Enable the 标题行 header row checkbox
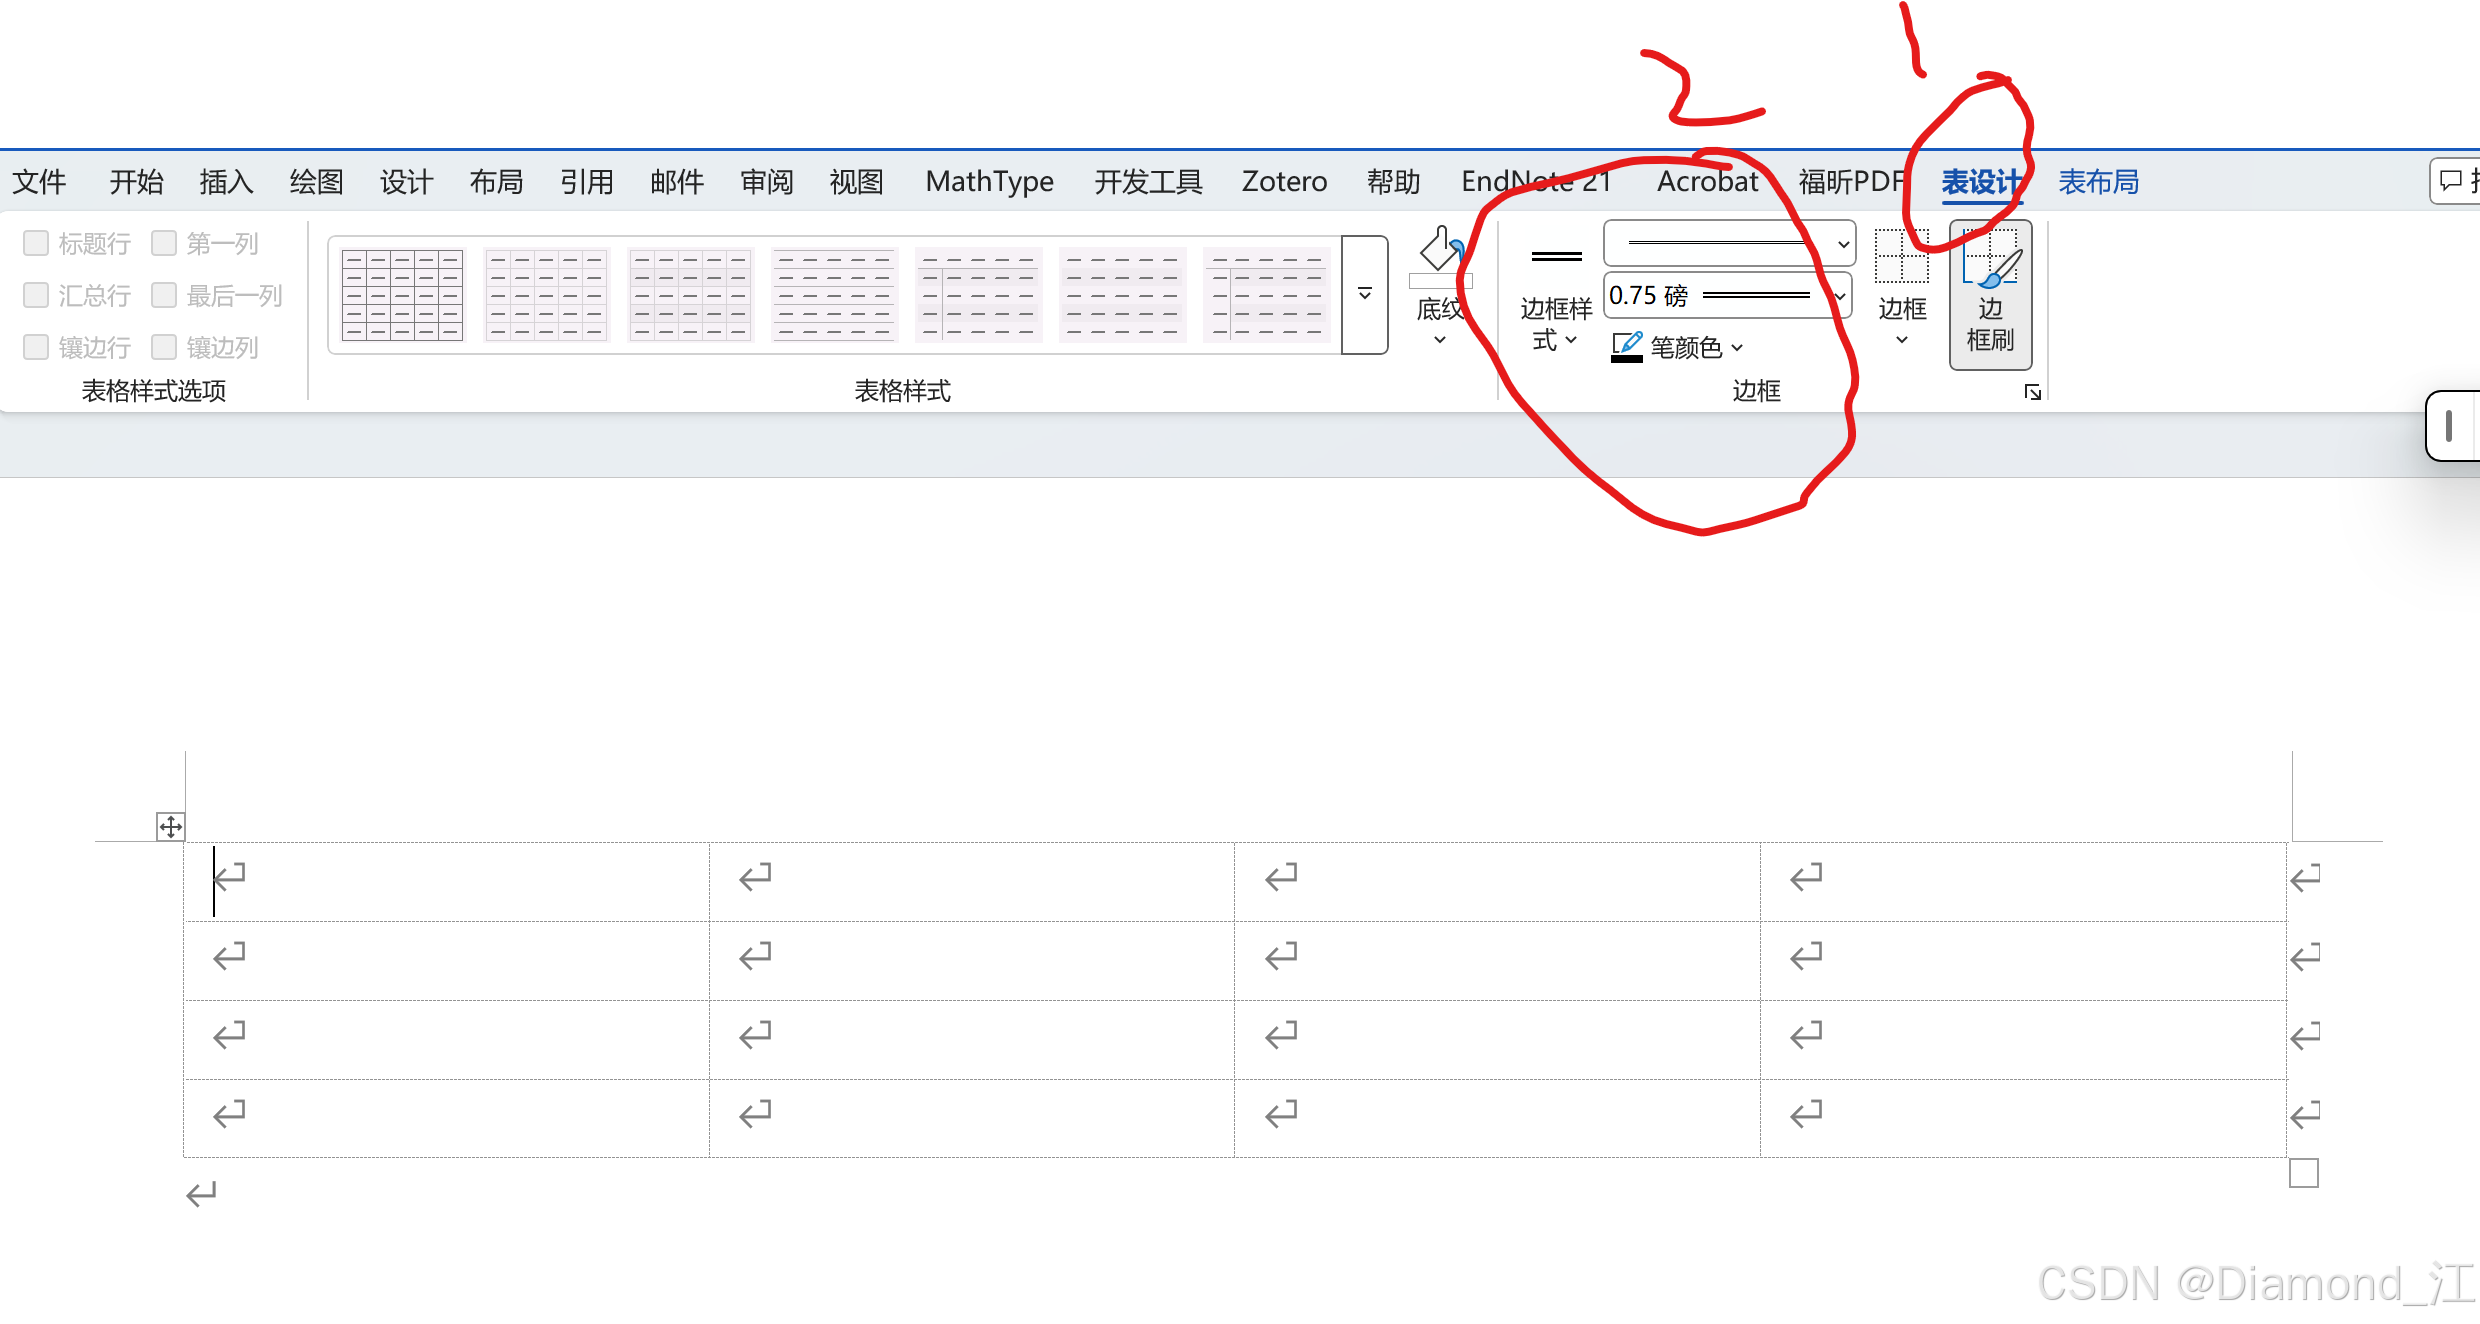The width and height of the screenshot is (2480, 1324). [36, 243]
